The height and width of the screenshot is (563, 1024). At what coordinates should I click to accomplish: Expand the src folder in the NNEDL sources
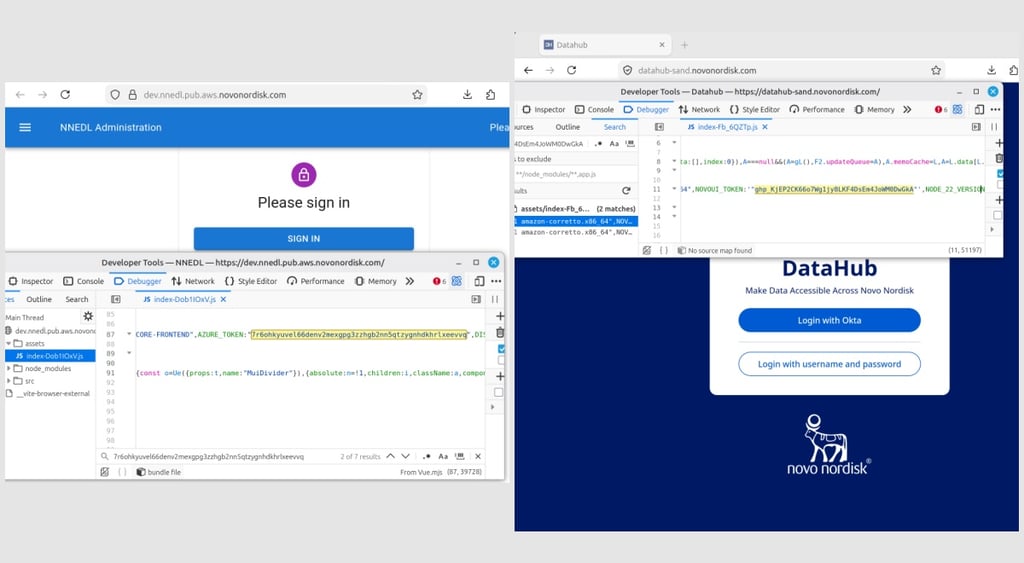tap(8, 381)
